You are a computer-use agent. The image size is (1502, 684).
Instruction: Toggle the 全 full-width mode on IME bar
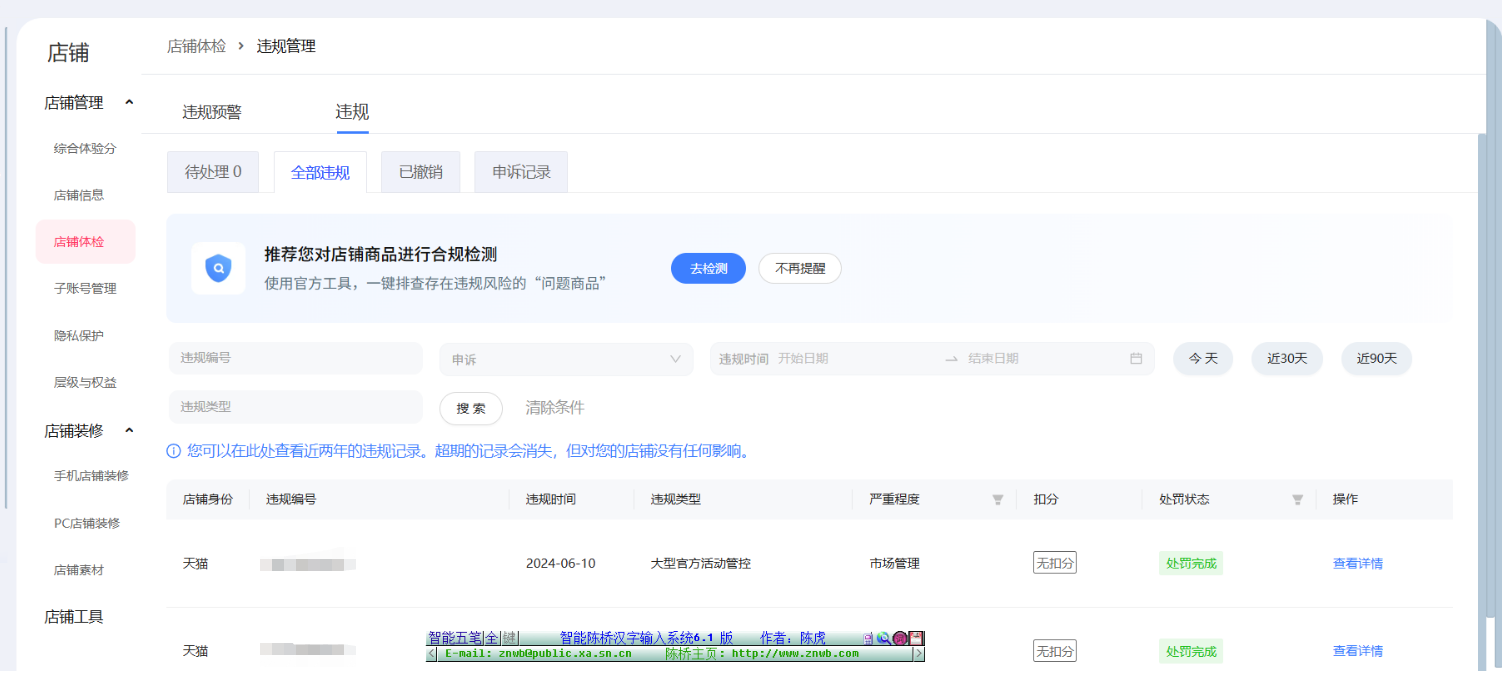[491, 638]
